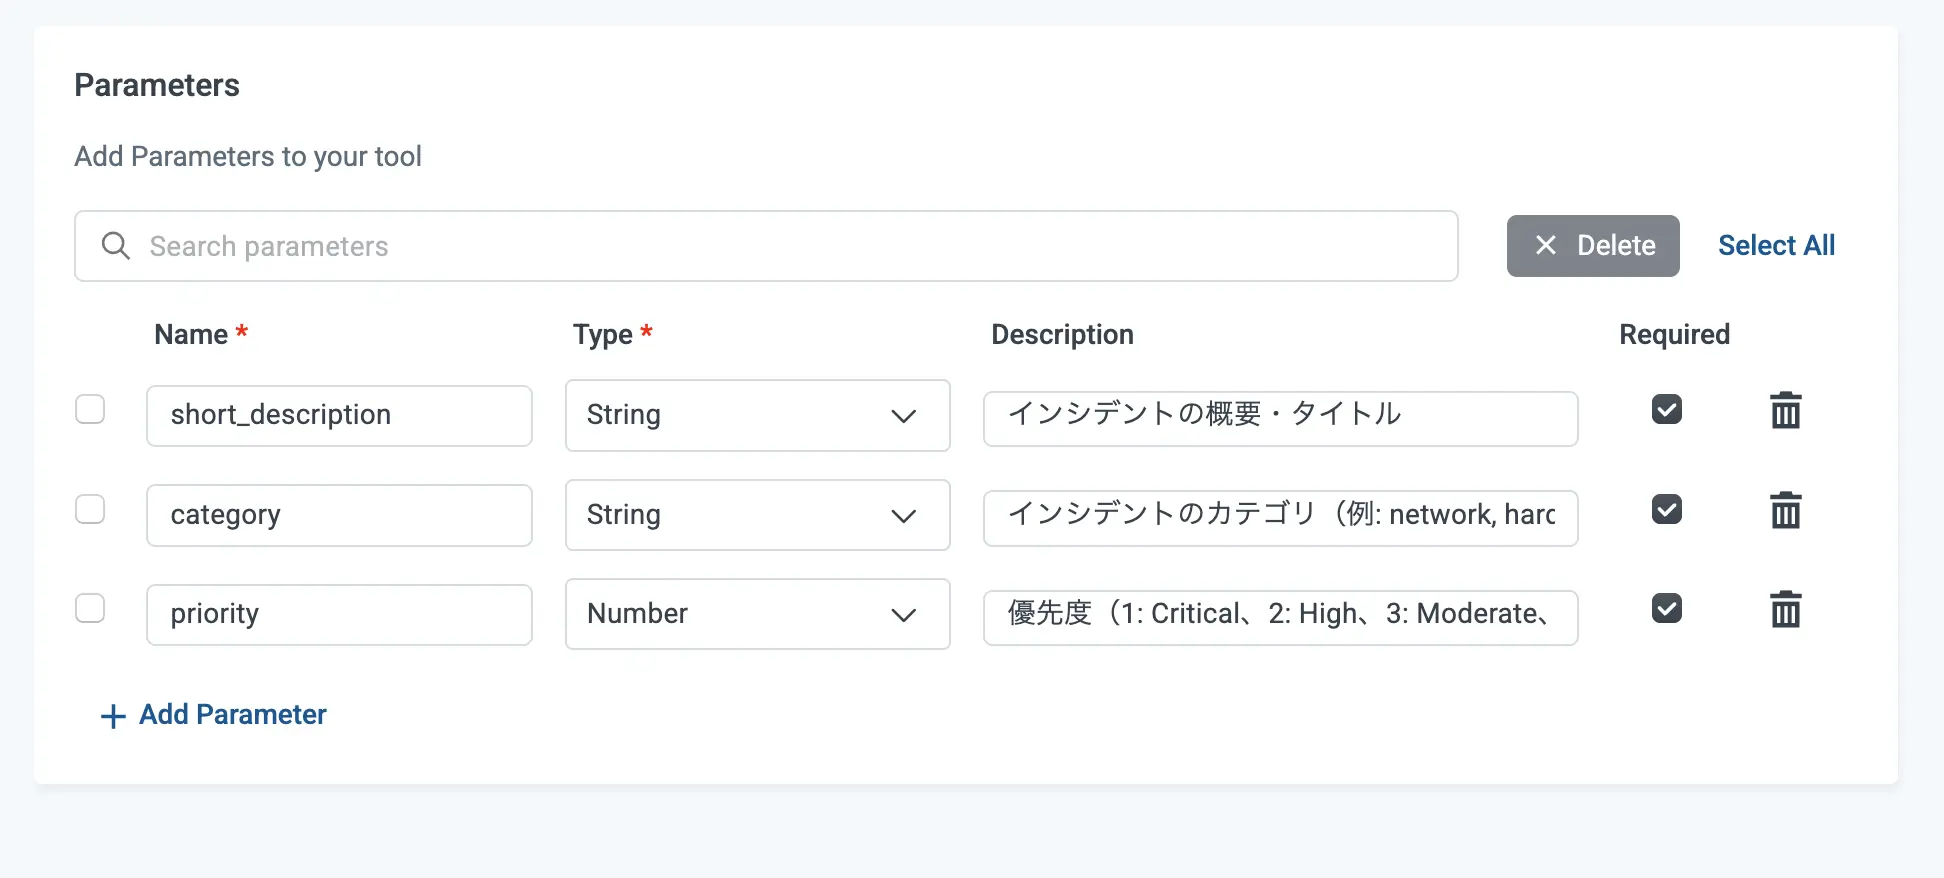Screen dimensions: 1944x878
Task: Uncheck Required for short_description
Action: pos(1666,410)
